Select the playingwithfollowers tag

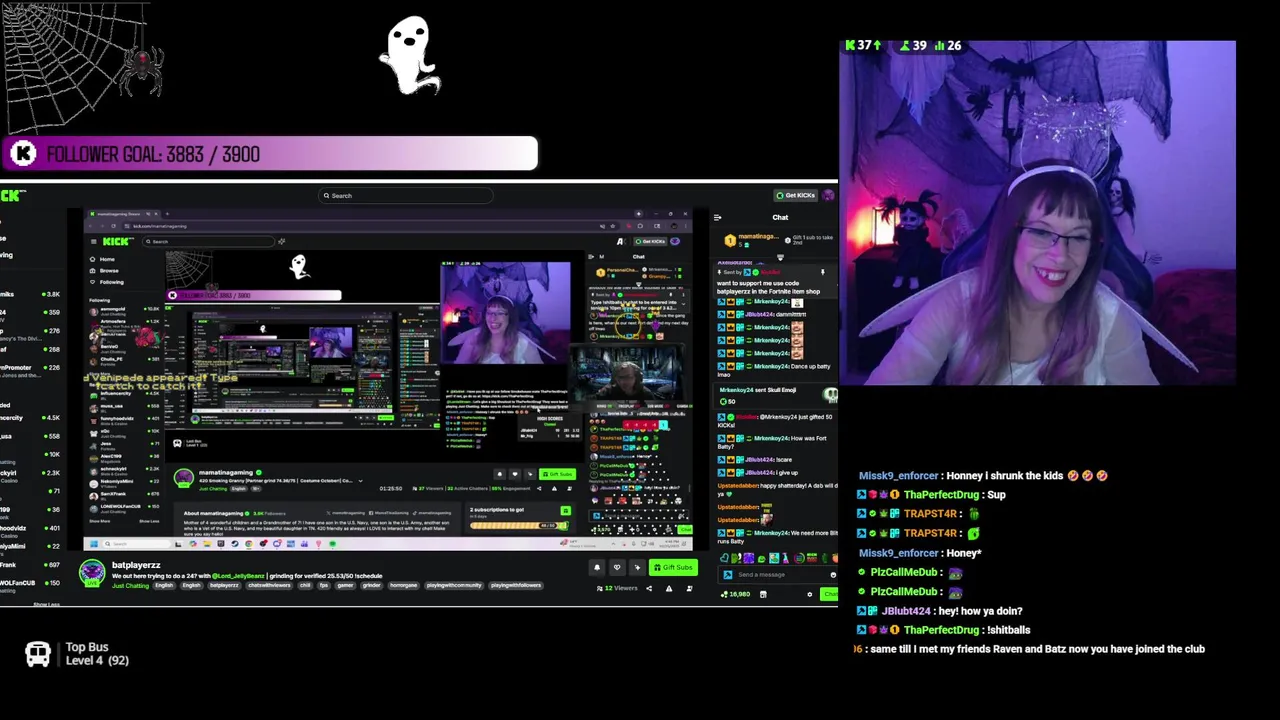coord(516,586)
